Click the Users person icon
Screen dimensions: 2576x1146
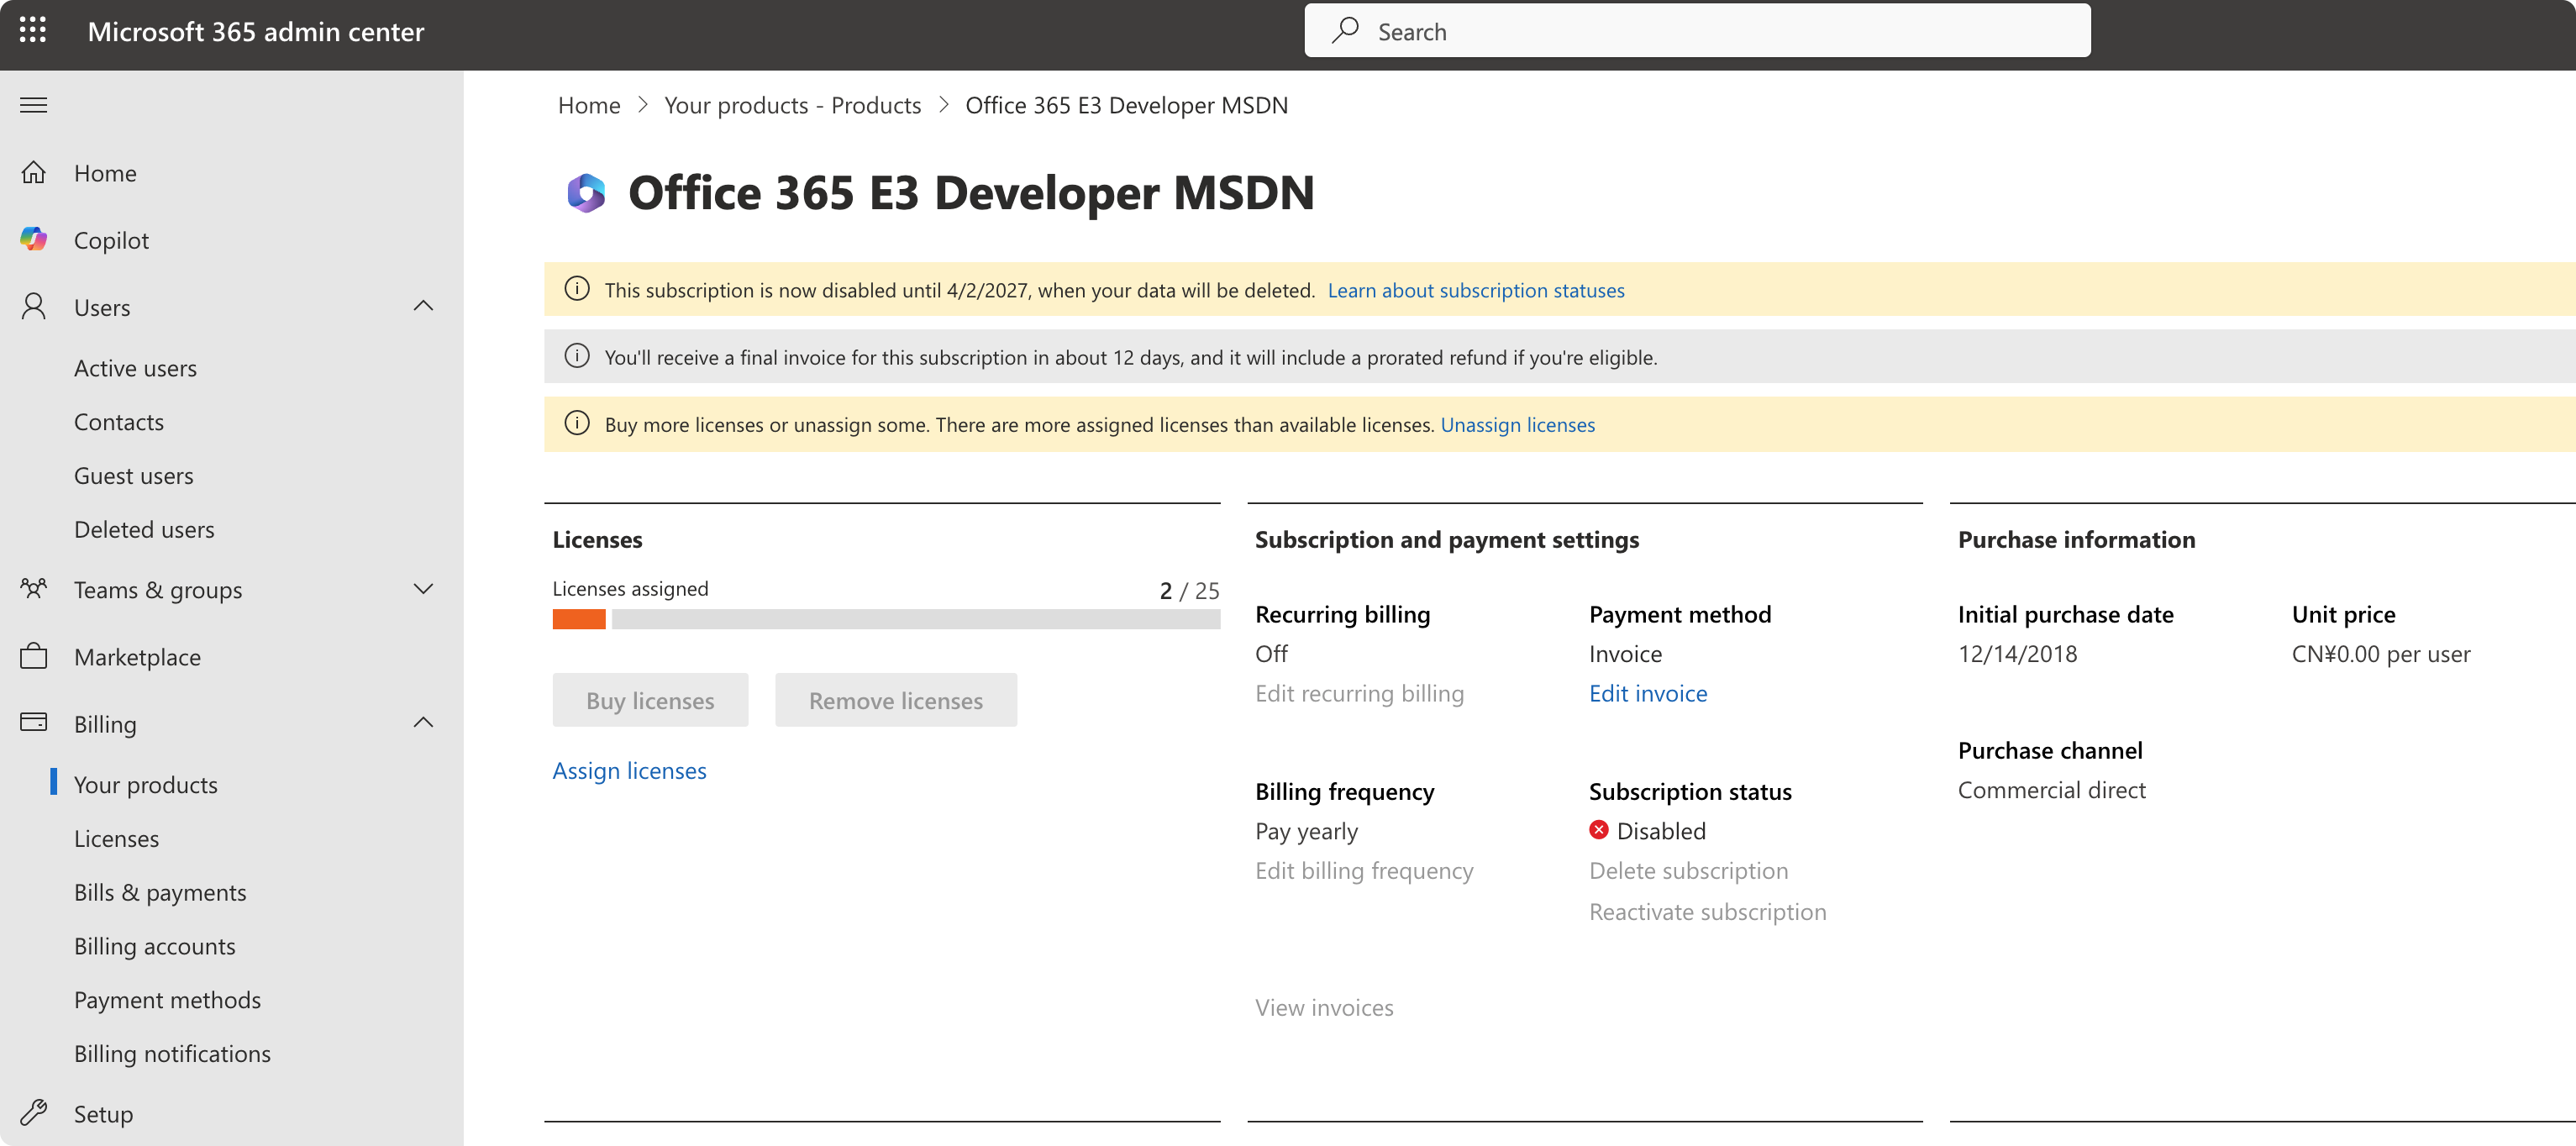[34, 306]
